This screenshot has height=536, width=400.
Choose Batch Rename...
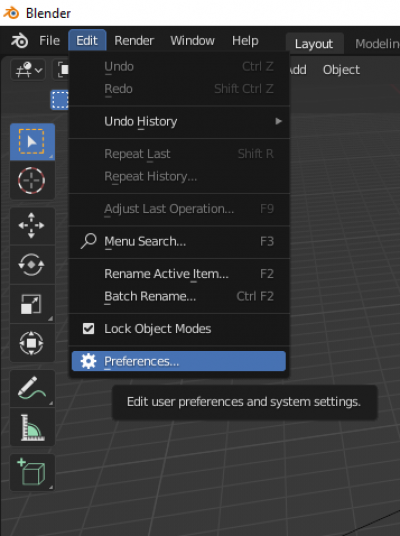179,296
